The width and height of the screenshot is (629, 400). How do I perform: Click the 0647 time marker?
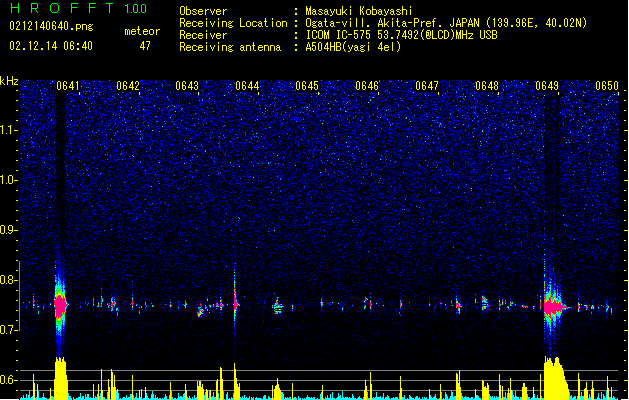pos(427,86)
